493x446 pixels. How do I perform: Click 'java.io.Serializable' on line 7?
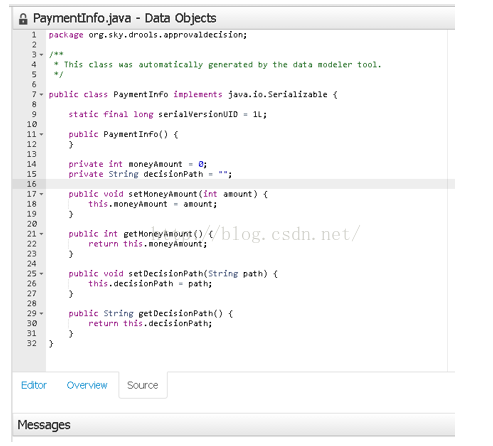pyautogui.click(x=278, y=95)
